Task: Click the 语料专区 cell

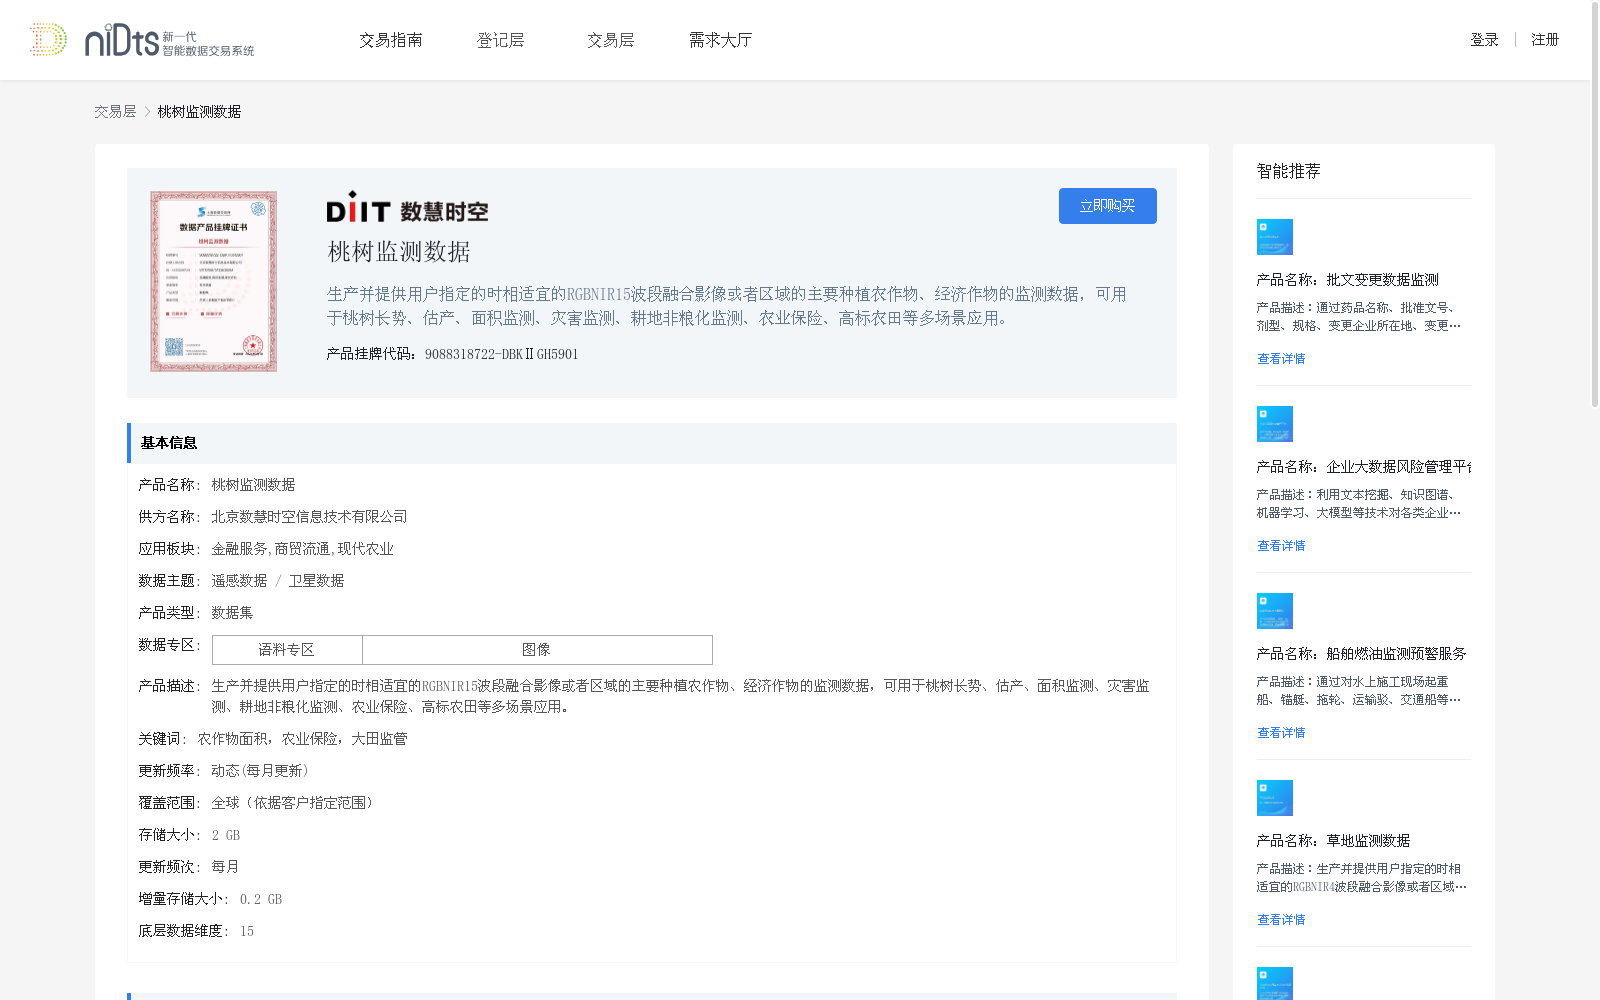Action: (287, 650)
